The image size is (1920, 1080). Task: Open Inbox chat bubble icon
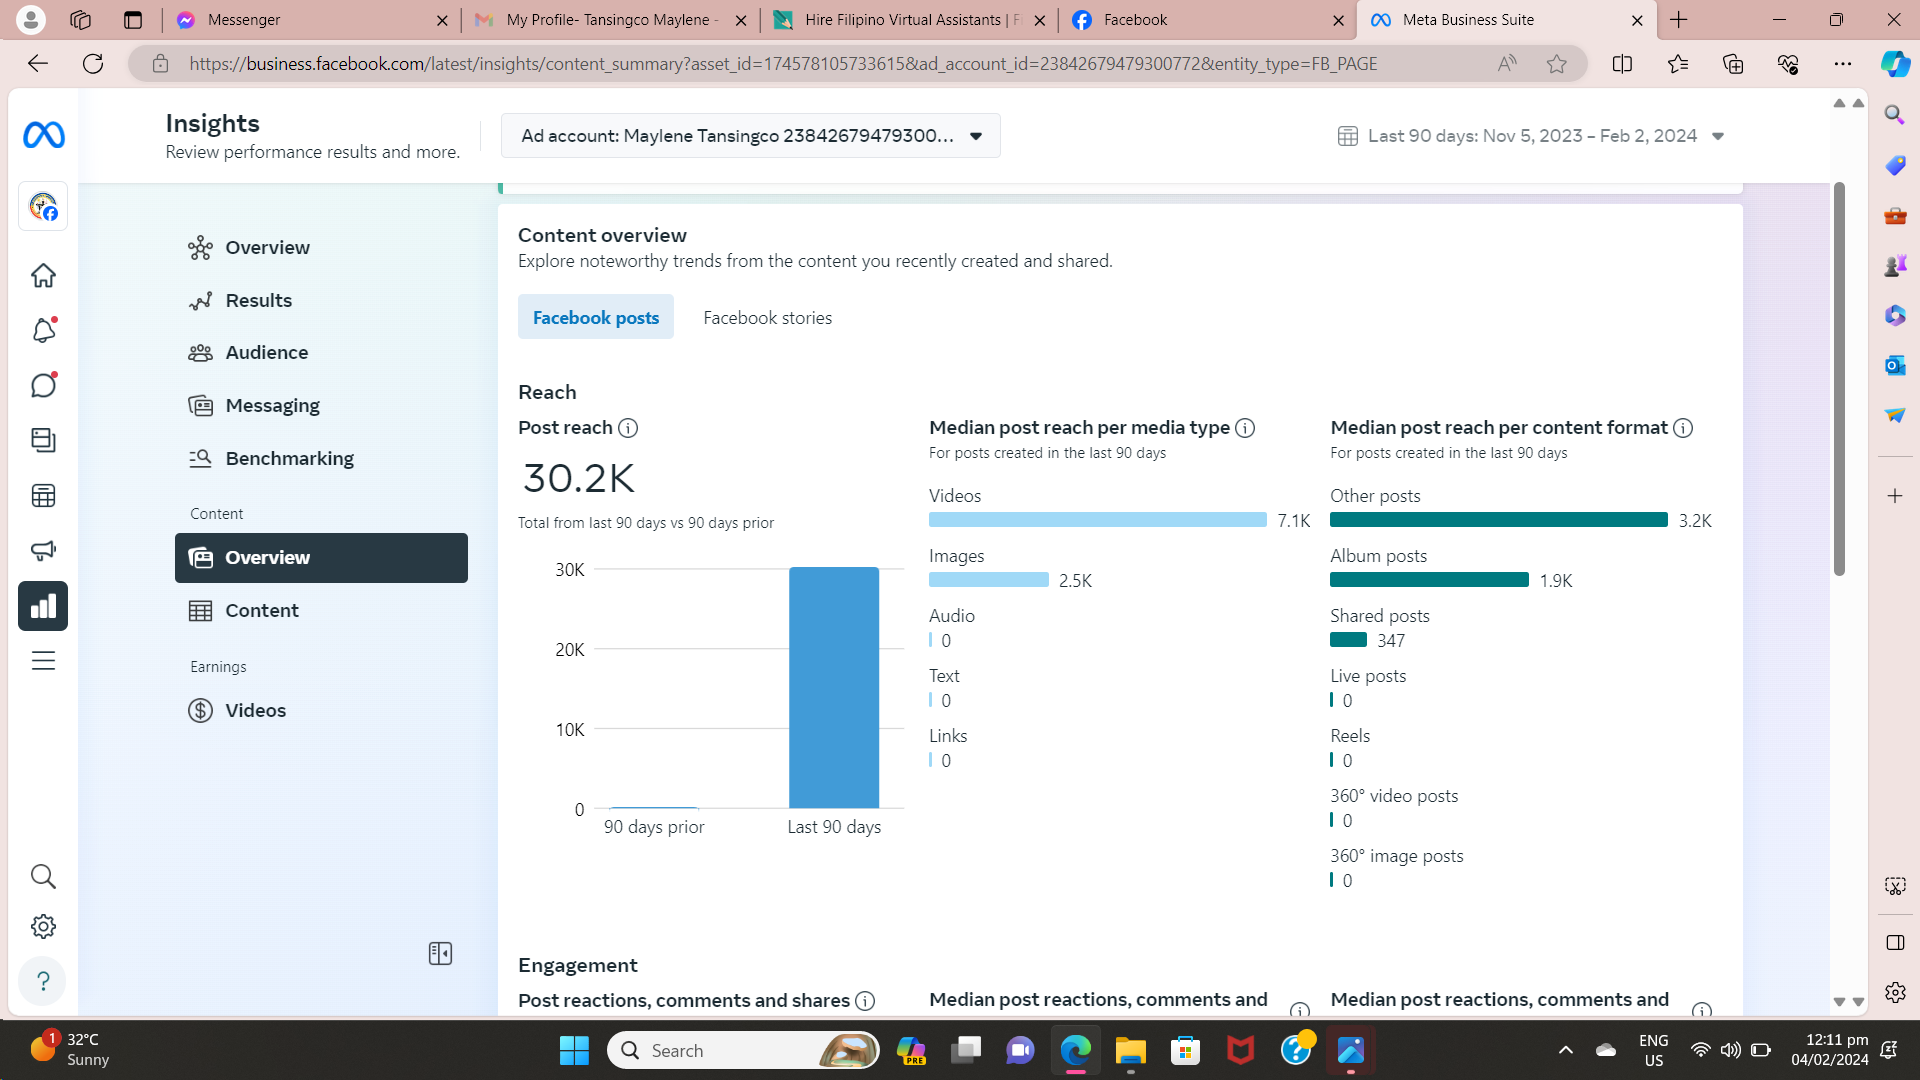(43, 386)
